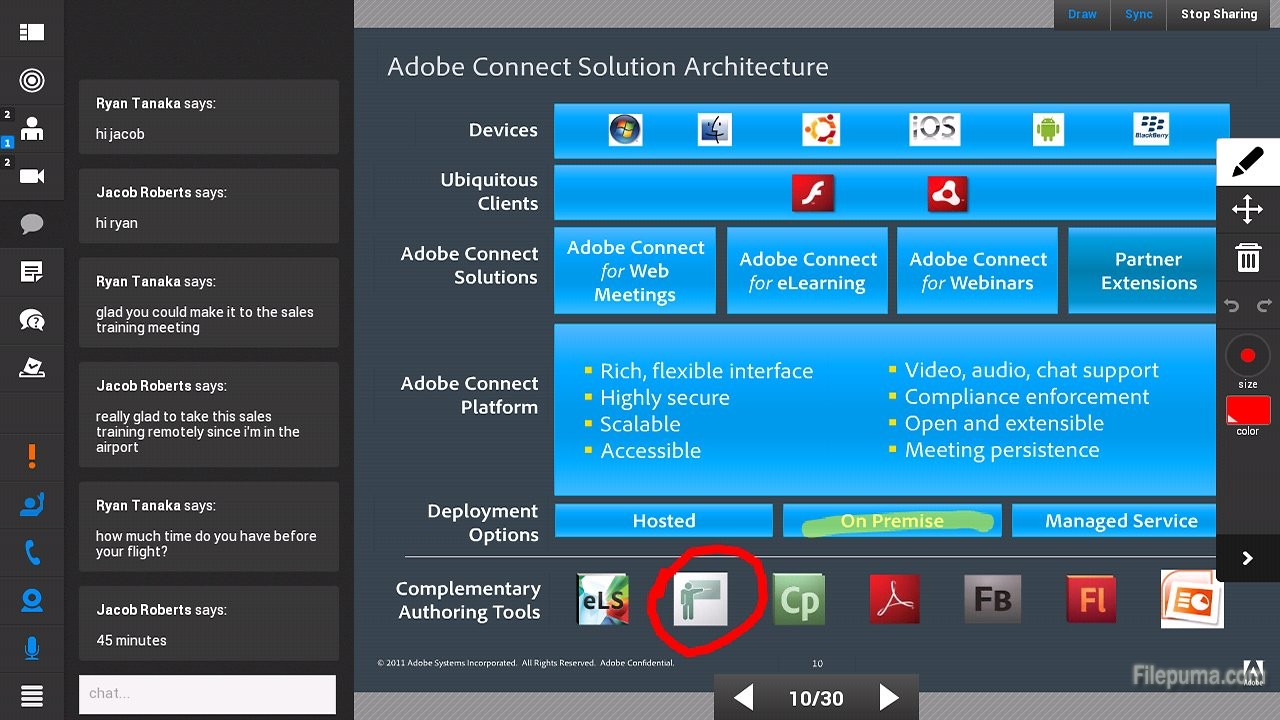1280x720 pixels.
Task: Click the chat input field
Action: (206, 694)
